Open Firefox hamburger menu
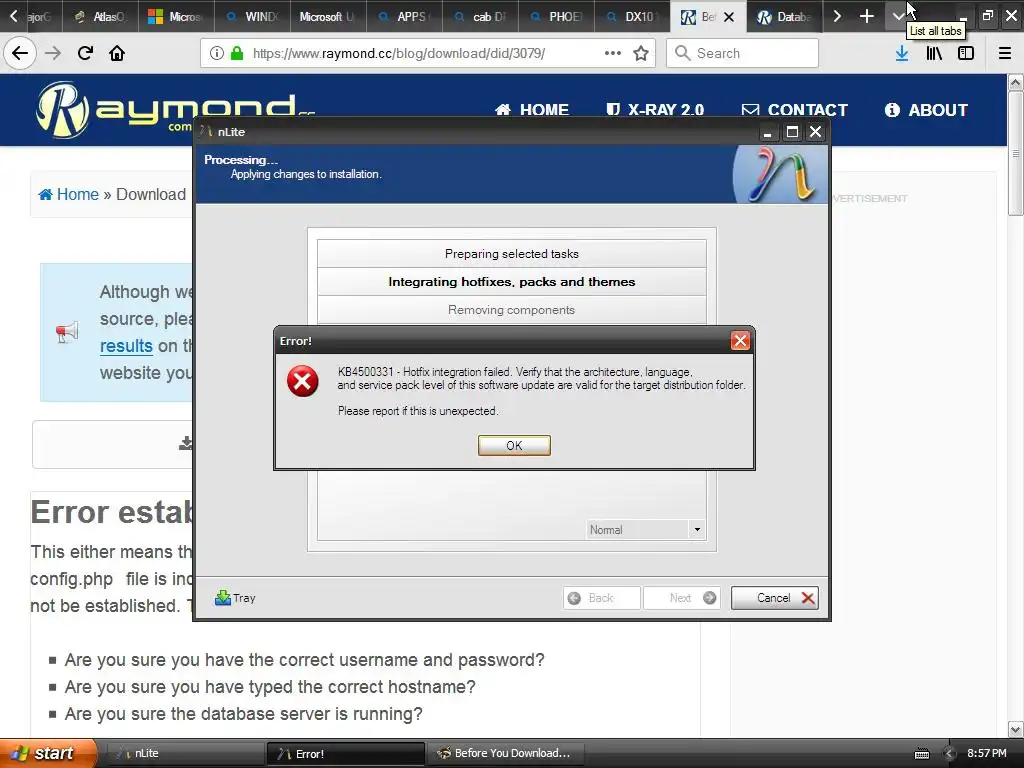 pos(1005,53)
